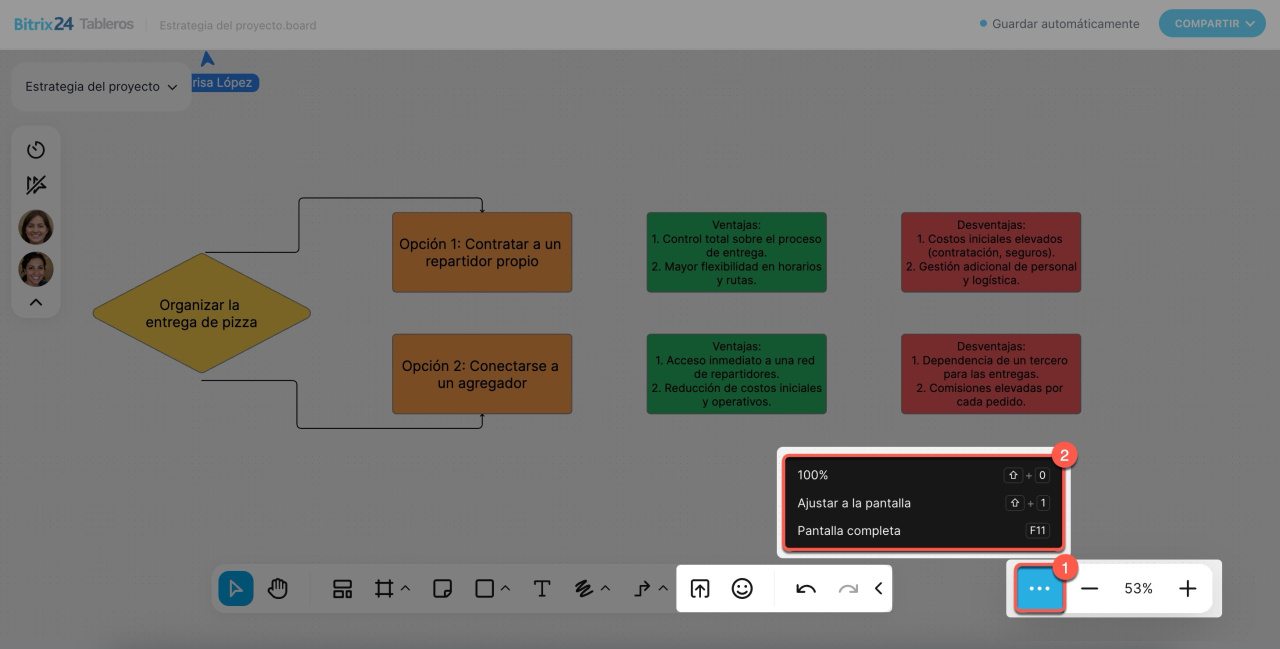The height and width of the screenshot is (649, 1280).
Task: Open the templates tool in toolbar
Action: [343, 589]
